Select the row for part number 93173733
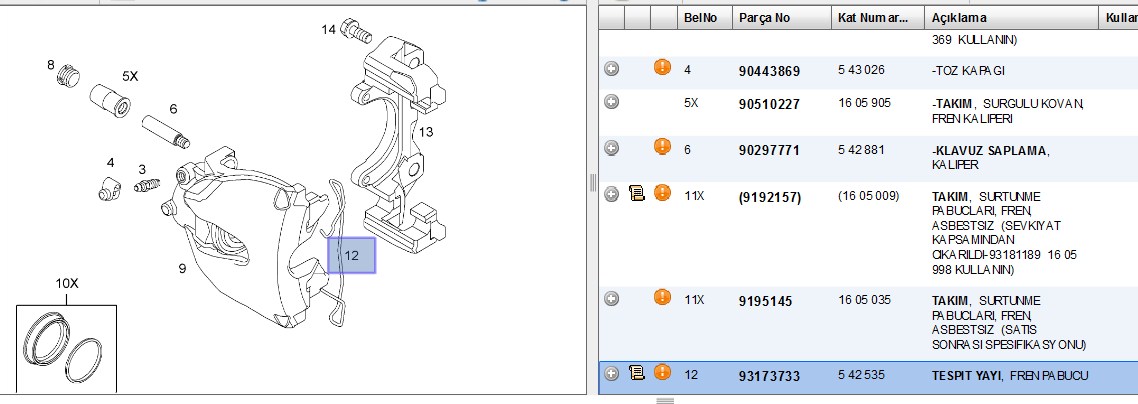The height and width of the screenshot is (404, 1138). [868, 376]
